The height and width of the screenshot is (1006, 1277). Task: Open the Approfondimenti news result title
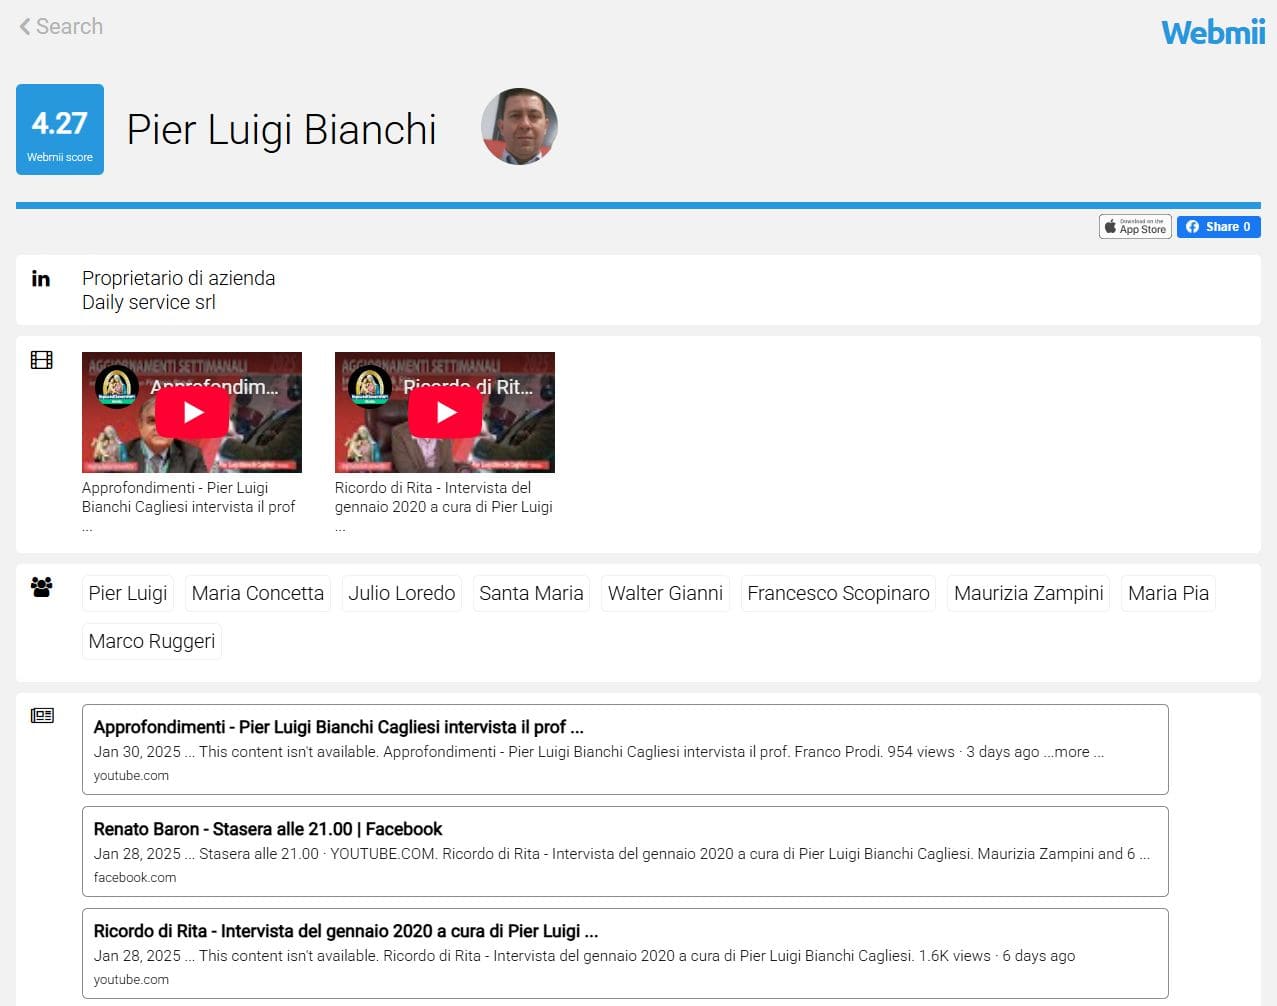[x=338, y=727]
